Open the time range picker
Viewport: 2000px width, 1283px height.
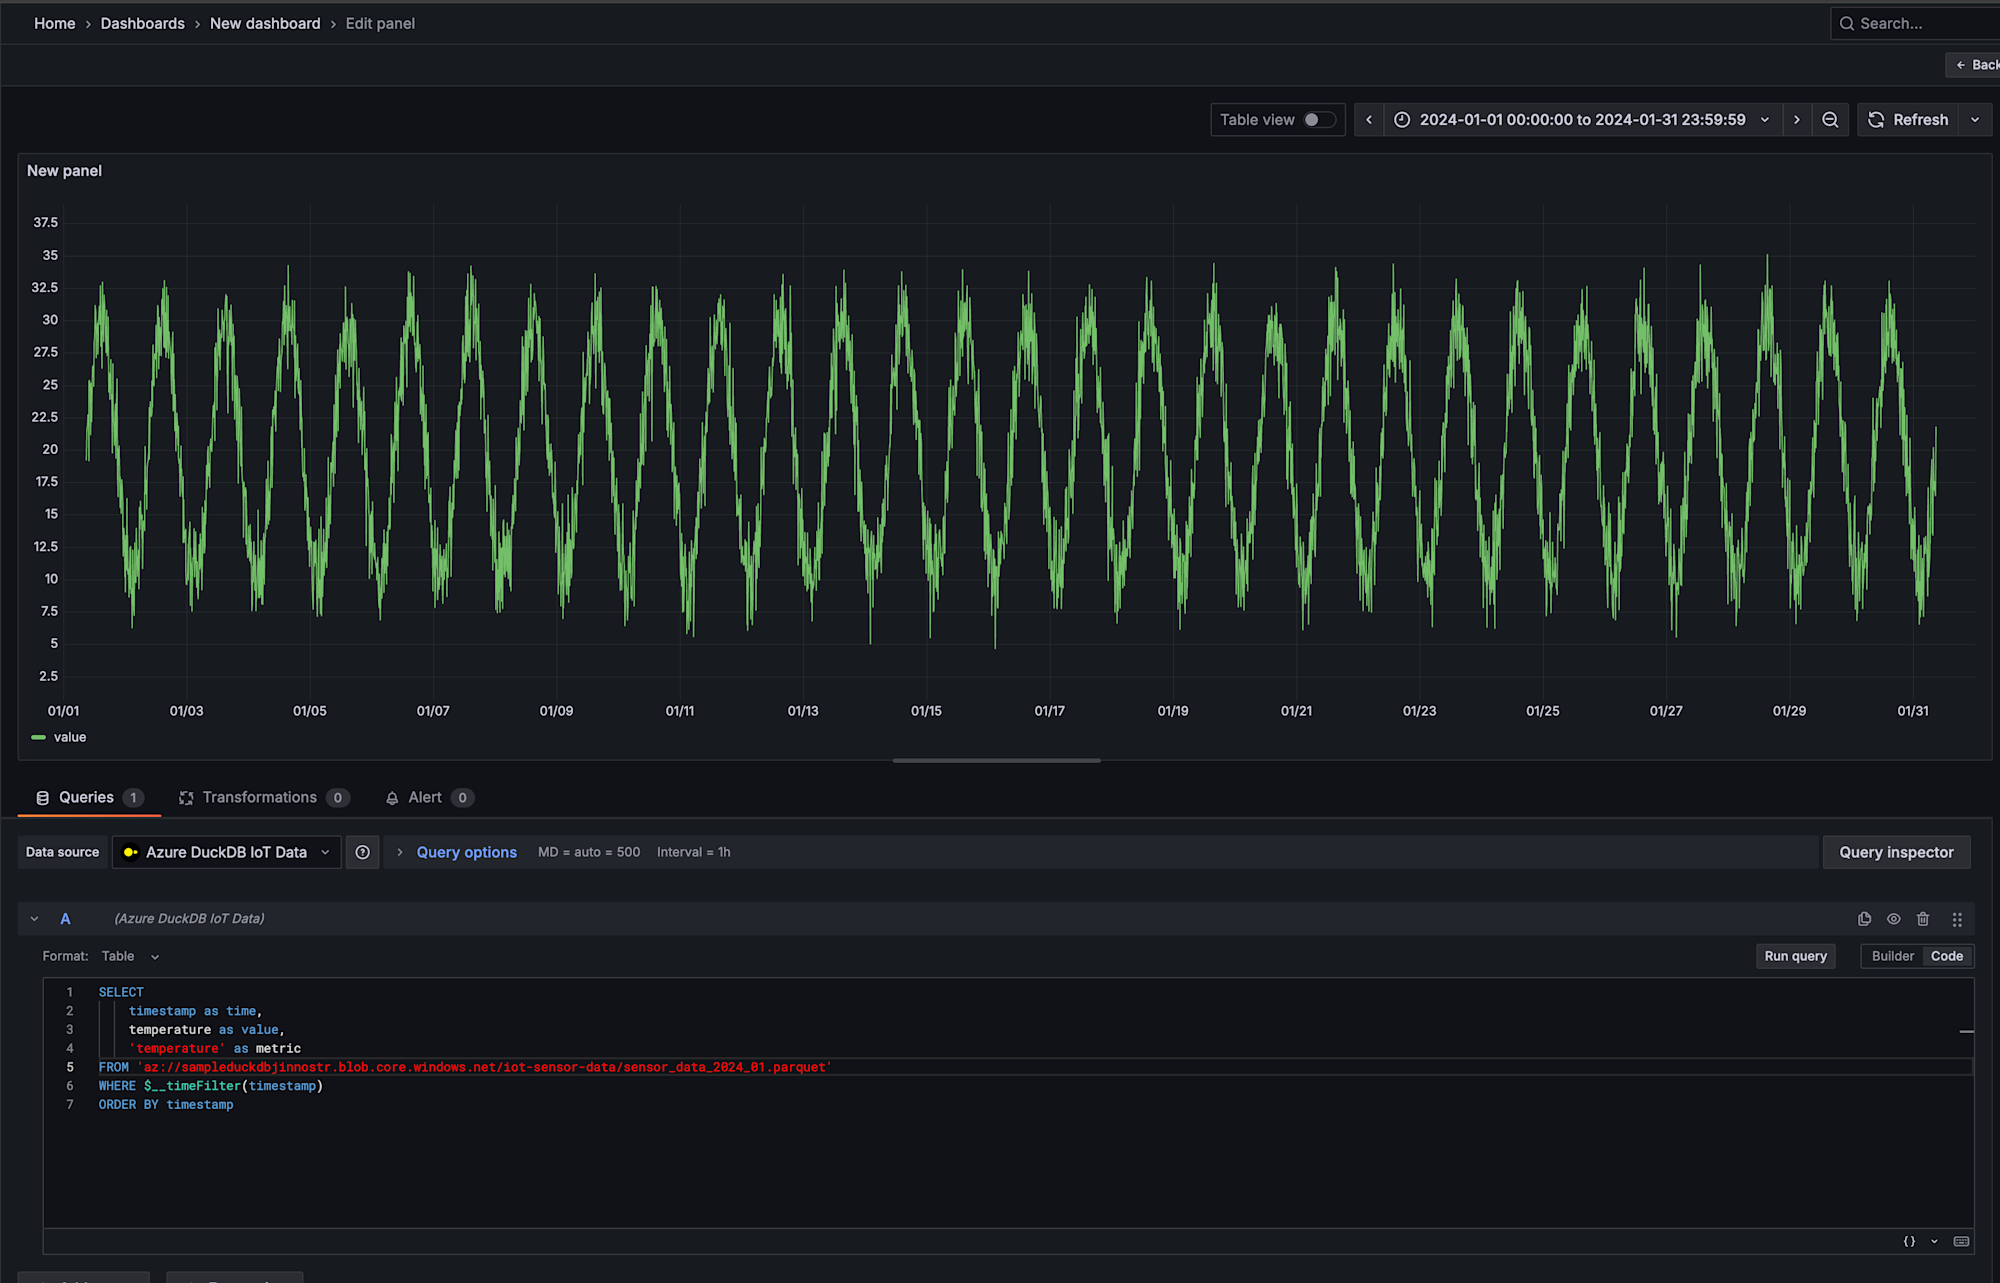[1582, 120]
